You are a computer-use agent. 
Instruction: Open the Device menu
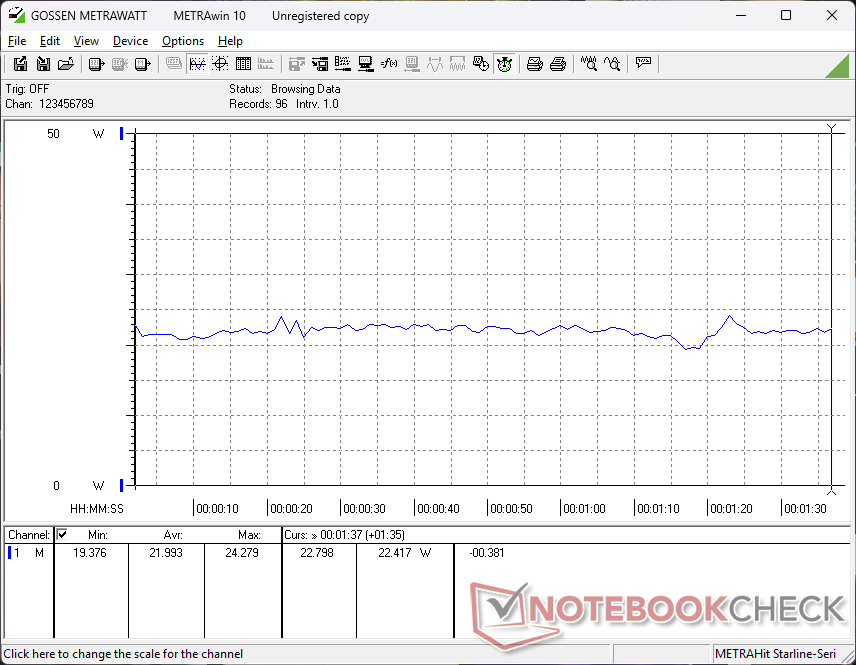(x=130, y=41)
